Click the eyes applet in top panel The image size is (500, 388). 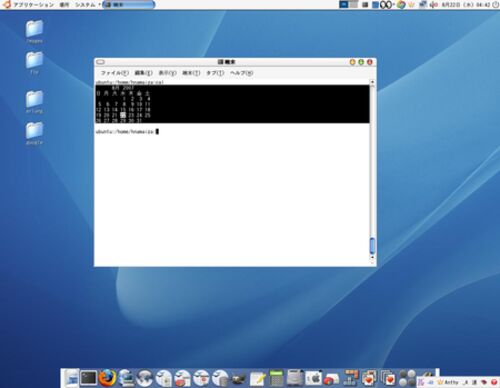coord(386,5)
